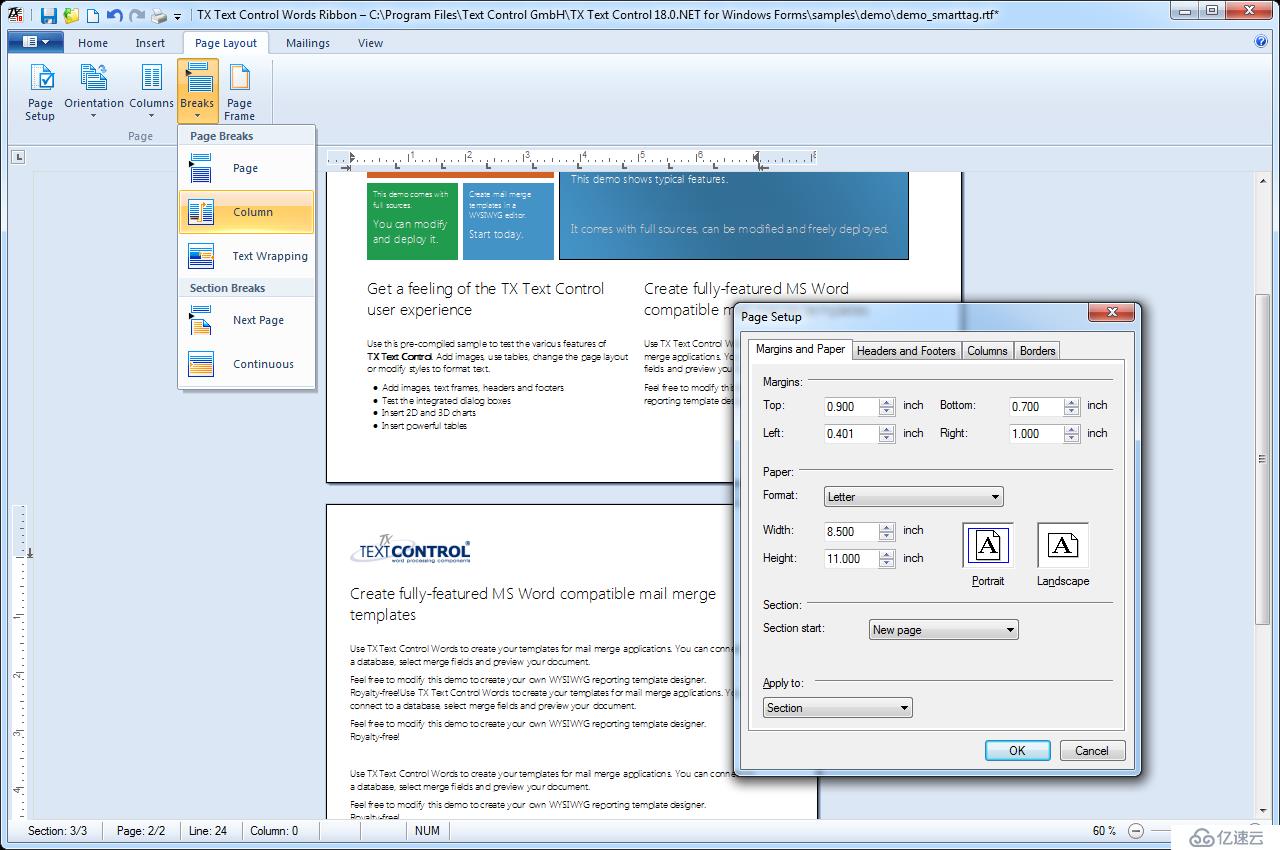The height and width of the screenshot is (850, 1280).
Task: Open the paper Format dropdown showing Letter
Action: click(x=913, y=496)
